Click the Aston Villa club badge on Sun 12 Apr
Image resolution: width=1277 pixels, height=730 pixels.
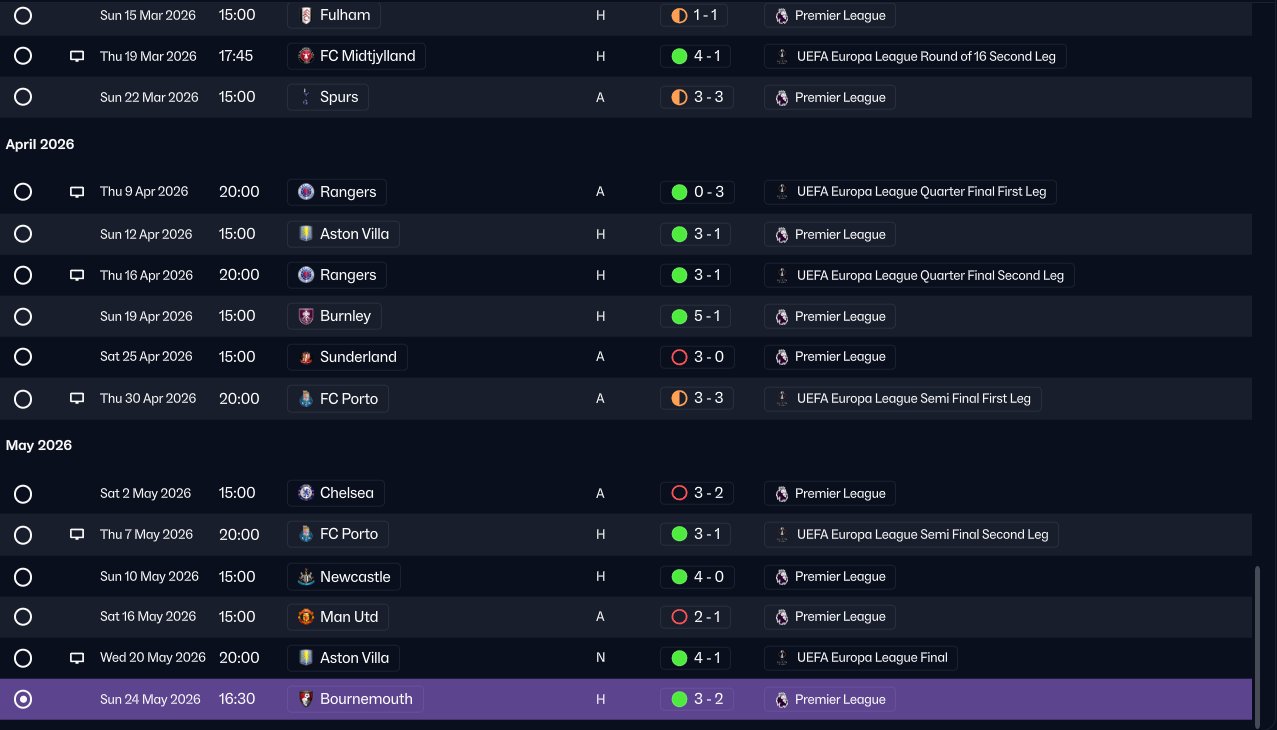click(306, 234)
